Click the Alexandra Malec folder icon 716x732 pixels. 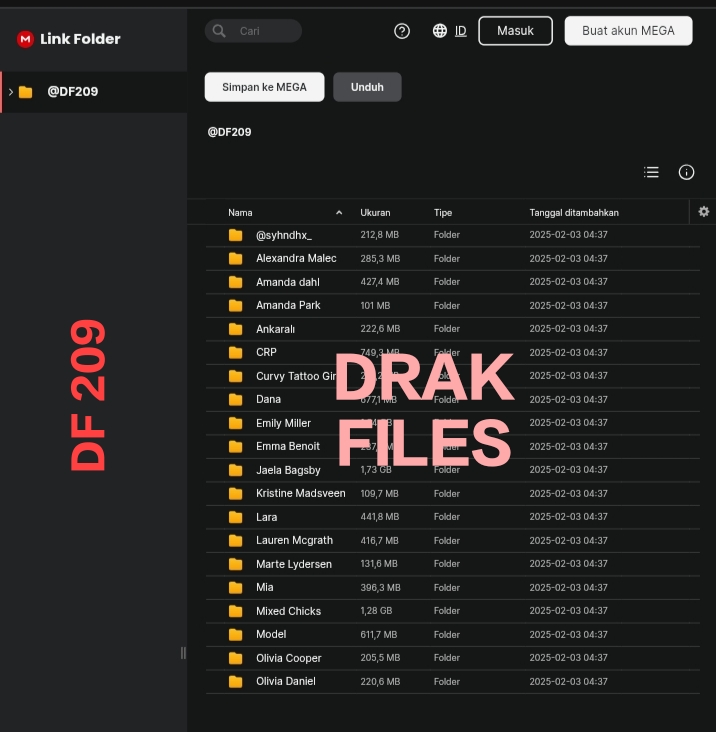click(x=236, y=259)
